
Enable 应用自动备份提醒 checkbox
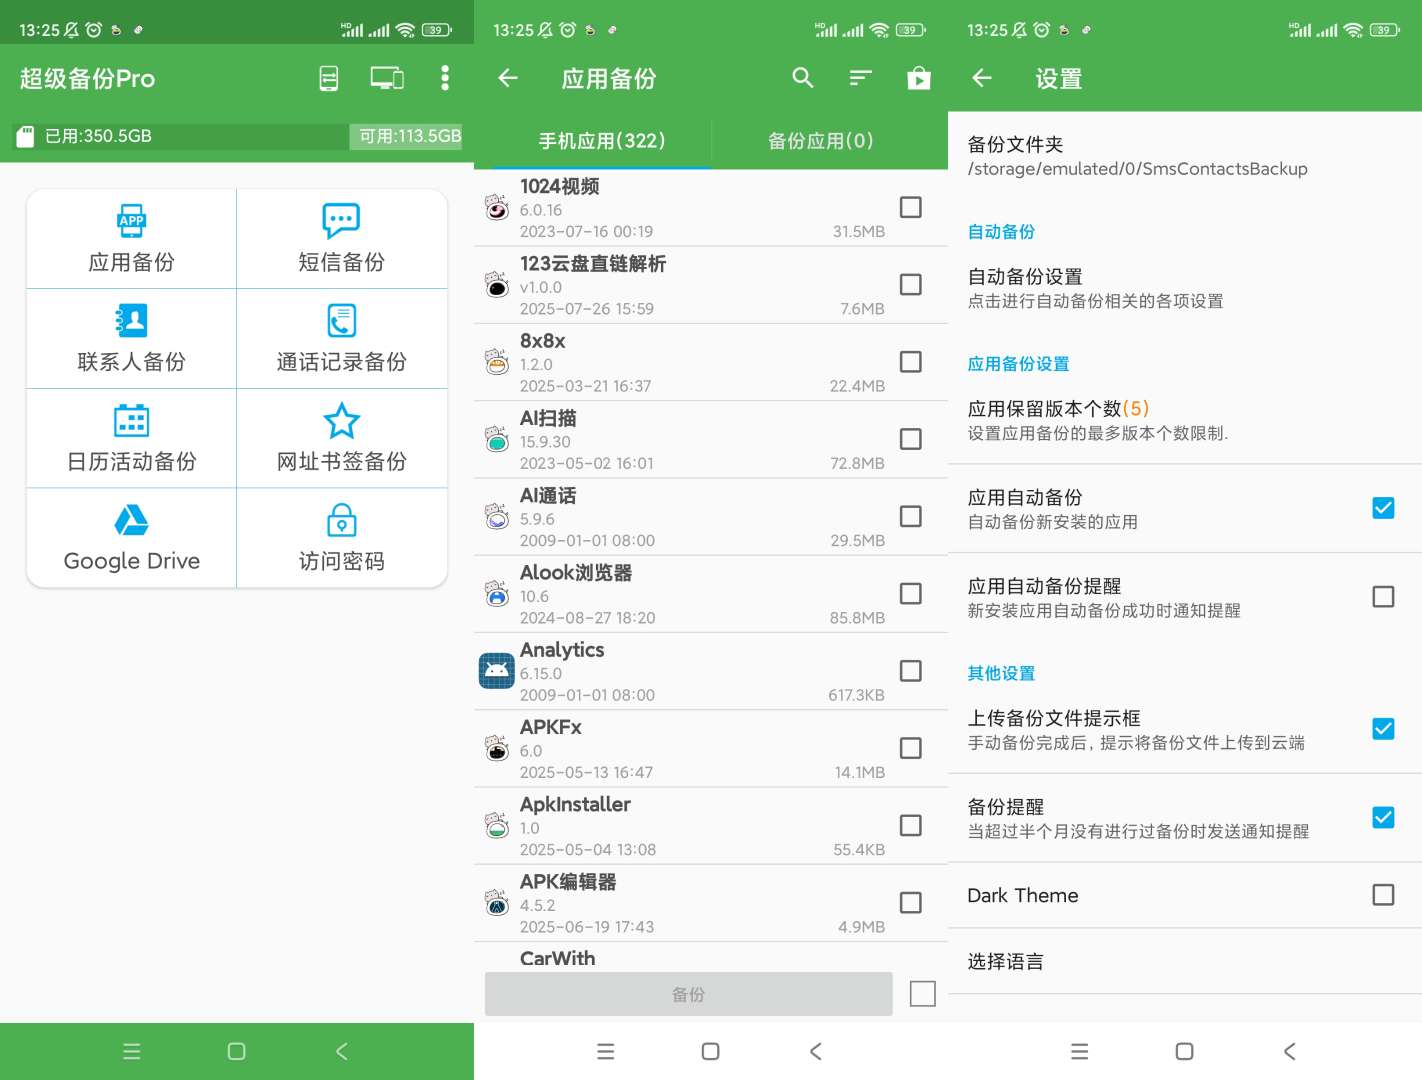click(1383, 597)
